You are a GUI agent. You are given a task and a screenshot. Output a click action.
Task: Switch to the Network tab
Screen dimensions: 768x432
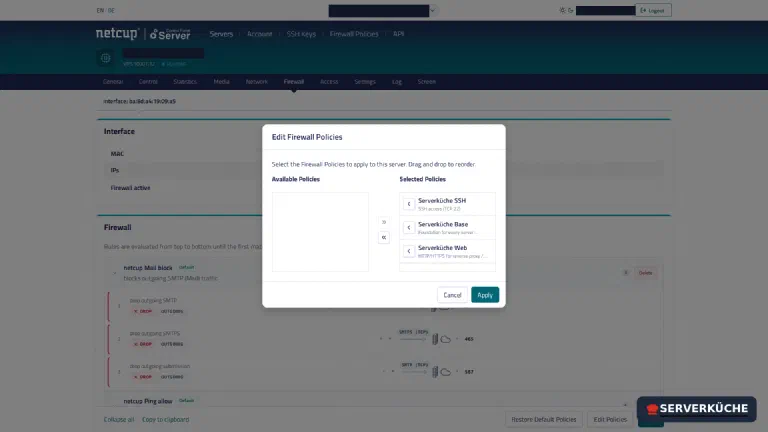(257, 82)
